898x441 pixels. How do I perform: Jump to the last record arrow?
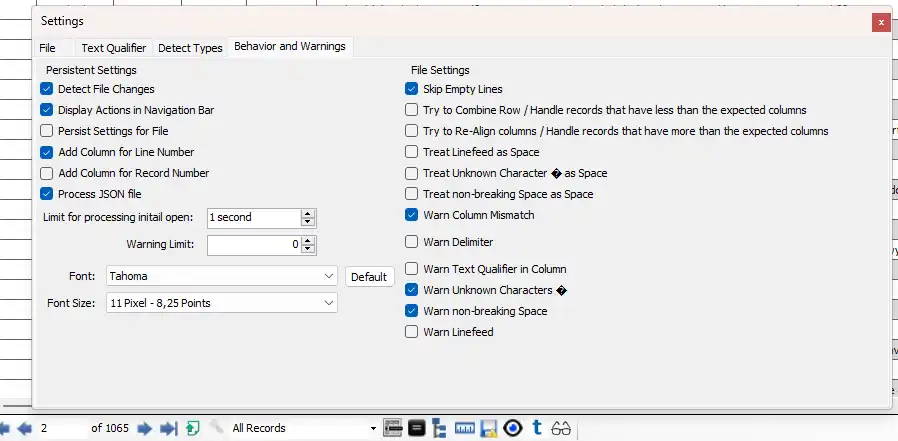click(169, 428)
